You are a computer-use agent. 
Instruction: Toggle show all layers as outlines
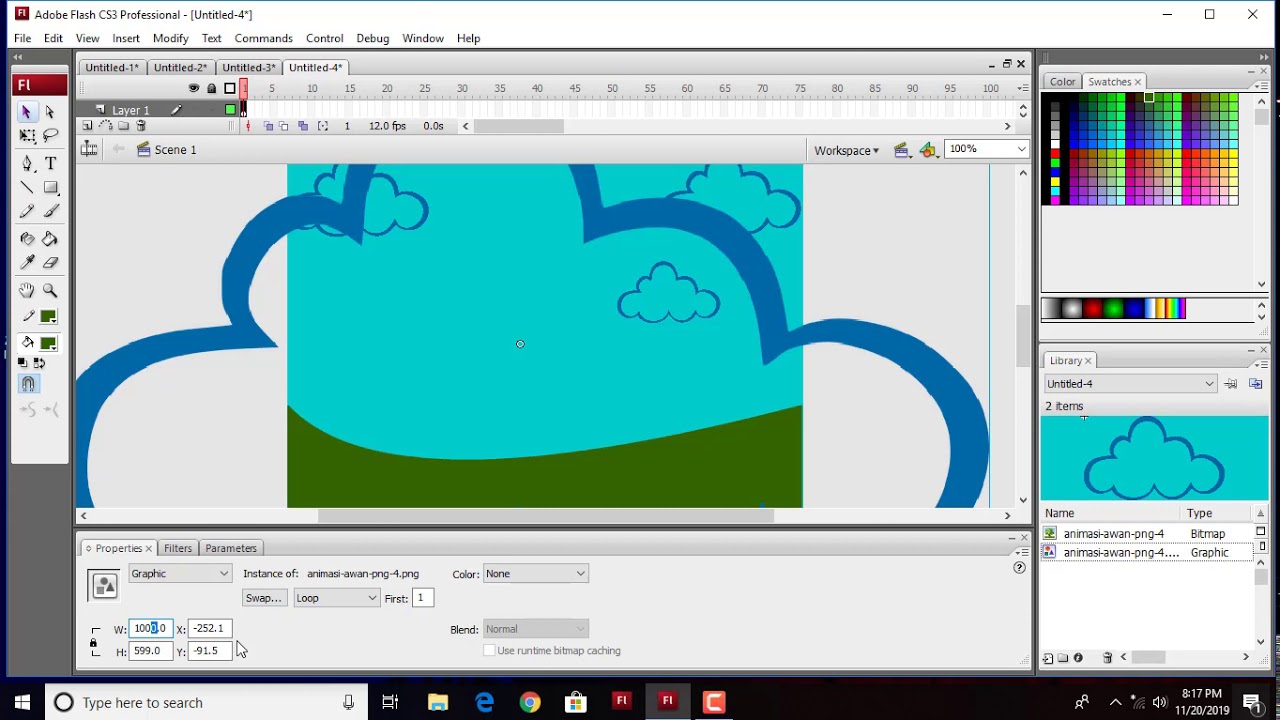tap(230, 88)
